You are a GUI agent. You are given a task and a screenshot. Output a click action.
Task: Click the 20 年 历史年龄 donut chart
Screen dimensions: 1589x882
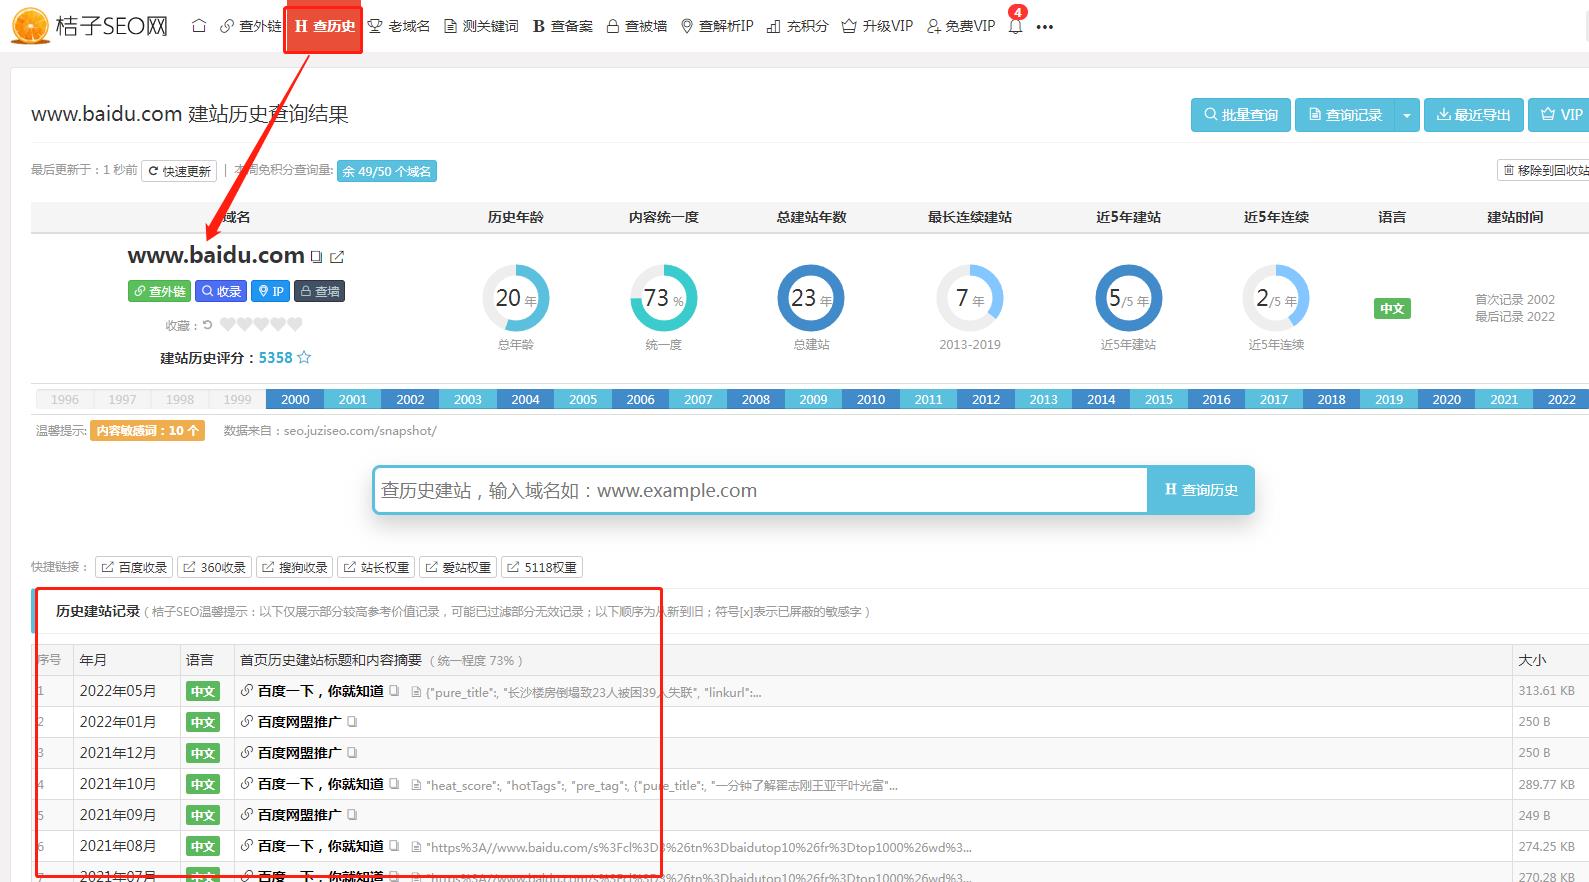(516, 298)
